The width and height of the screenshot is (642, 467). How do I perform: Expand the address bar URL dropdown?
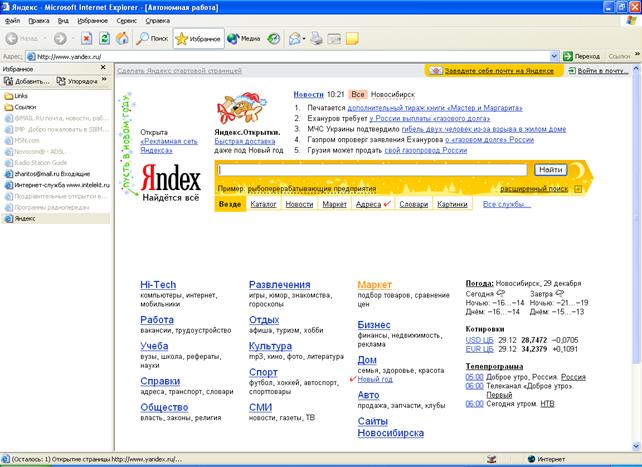coord(556,57)
